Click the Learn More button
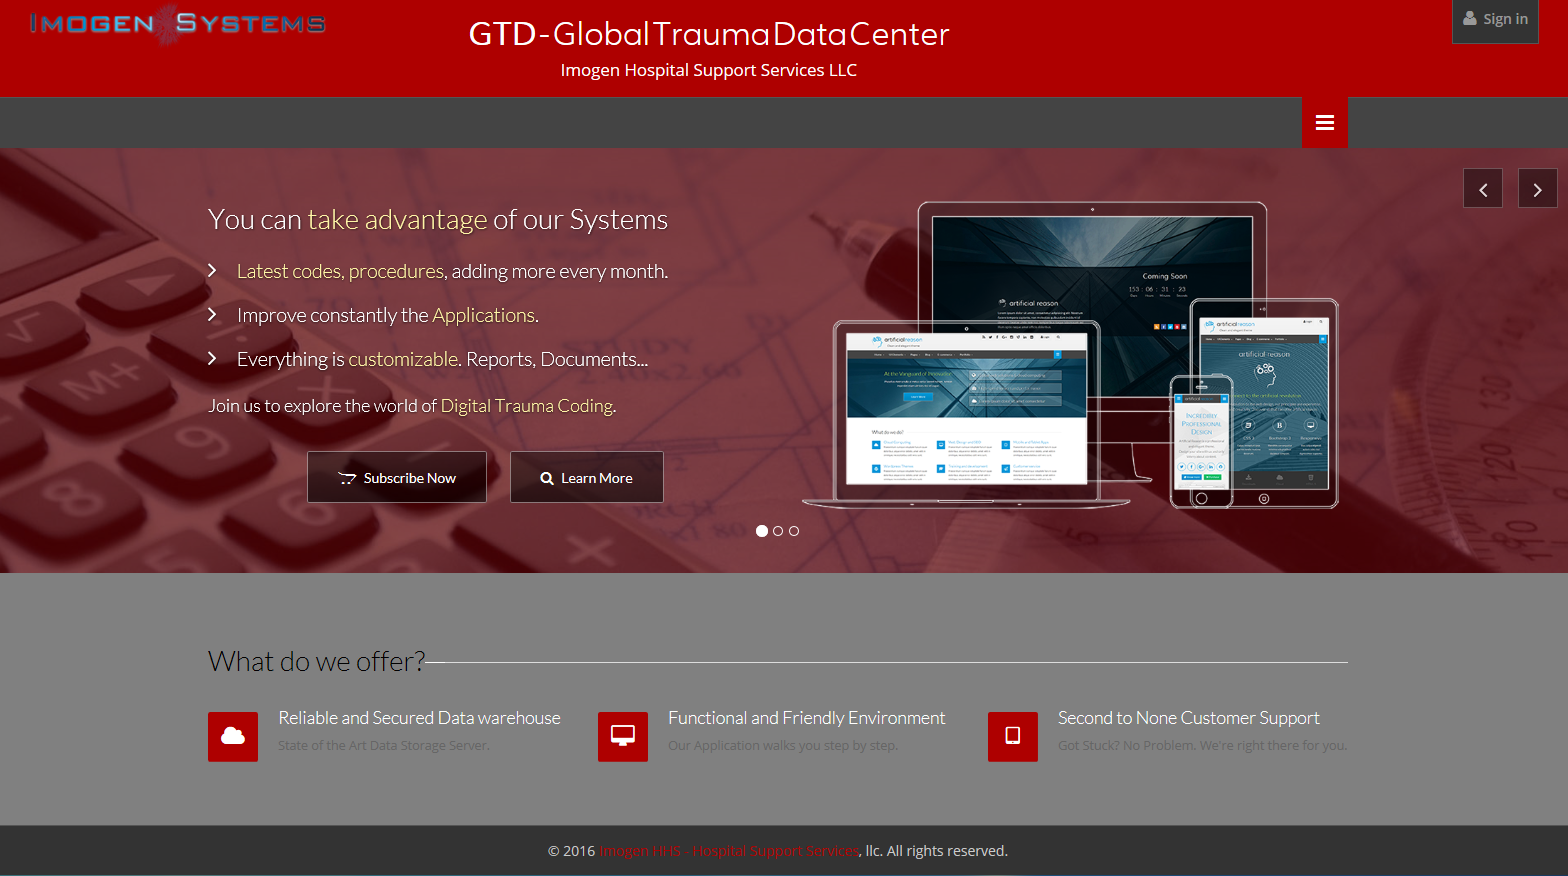Screen dimensions: 1568x876 587,478
